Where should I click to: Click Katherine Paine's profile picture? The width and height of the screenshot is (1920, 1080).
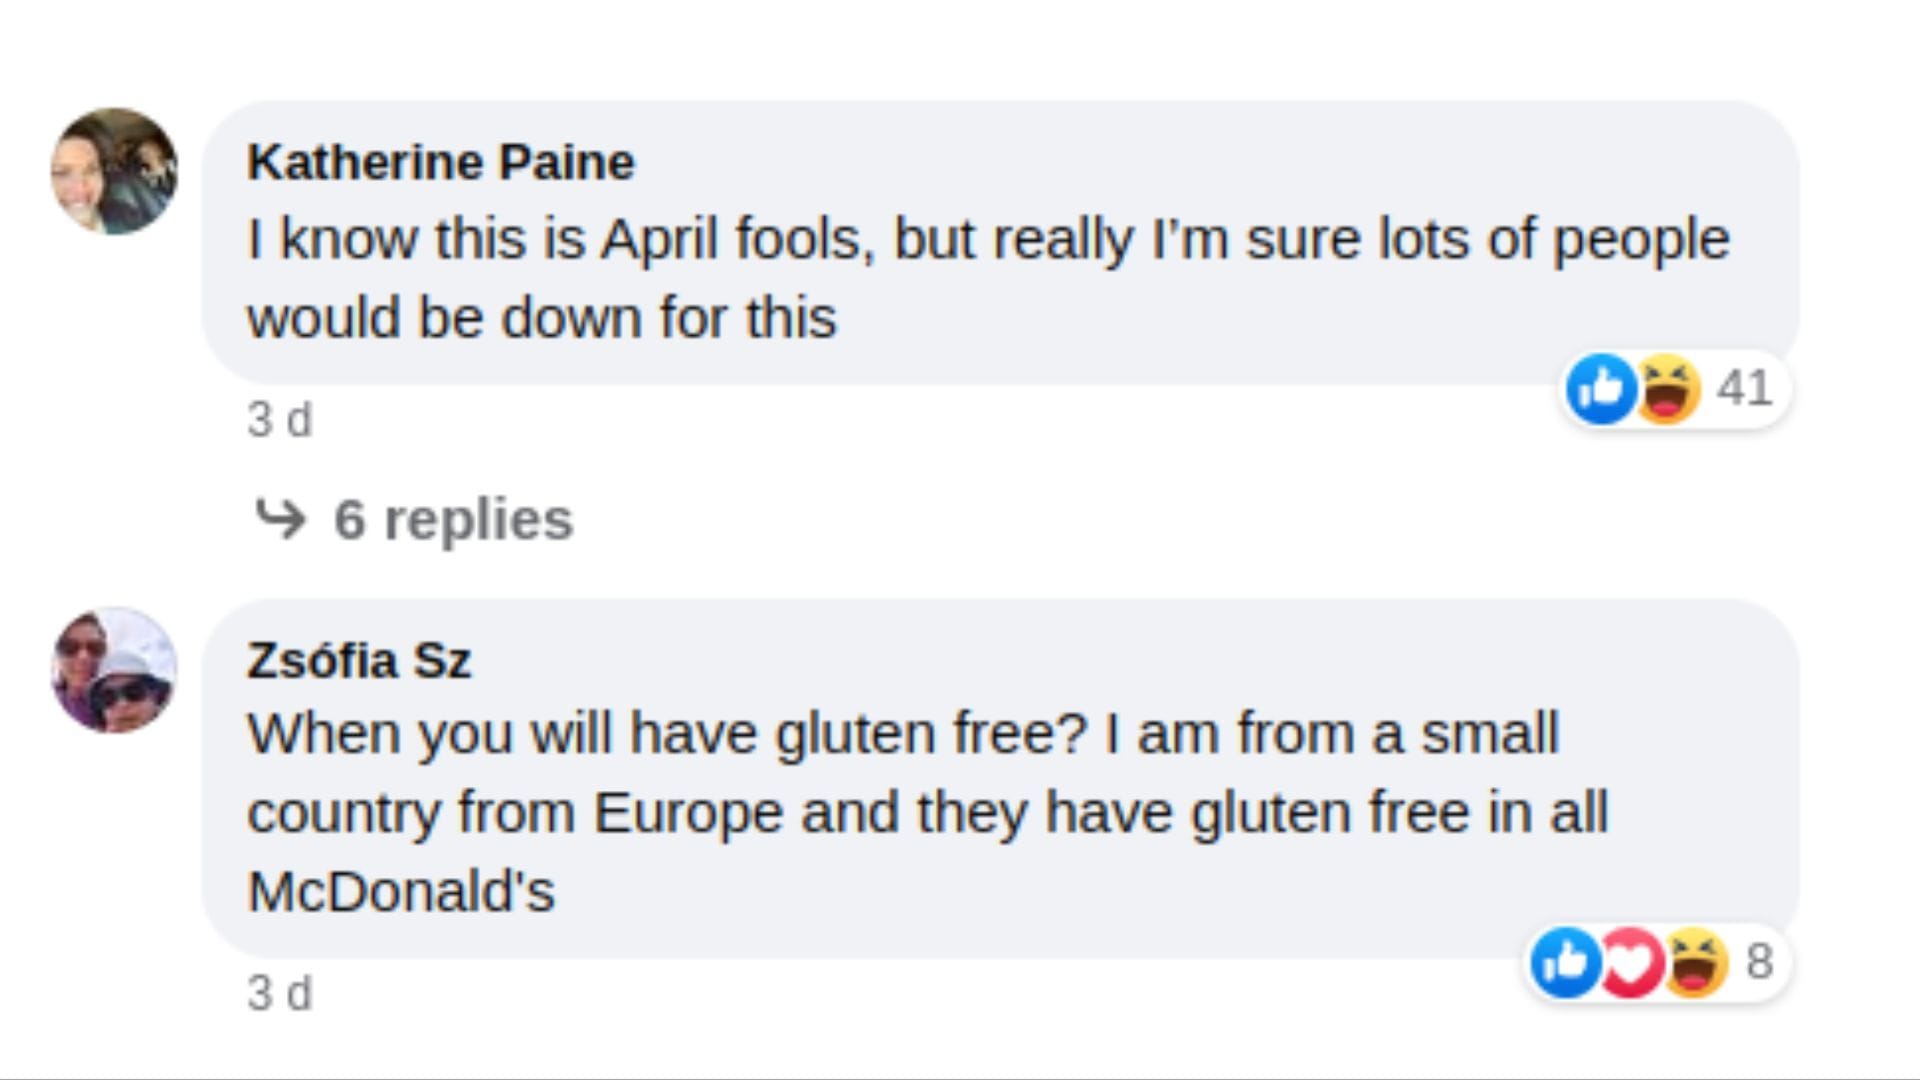114,171
